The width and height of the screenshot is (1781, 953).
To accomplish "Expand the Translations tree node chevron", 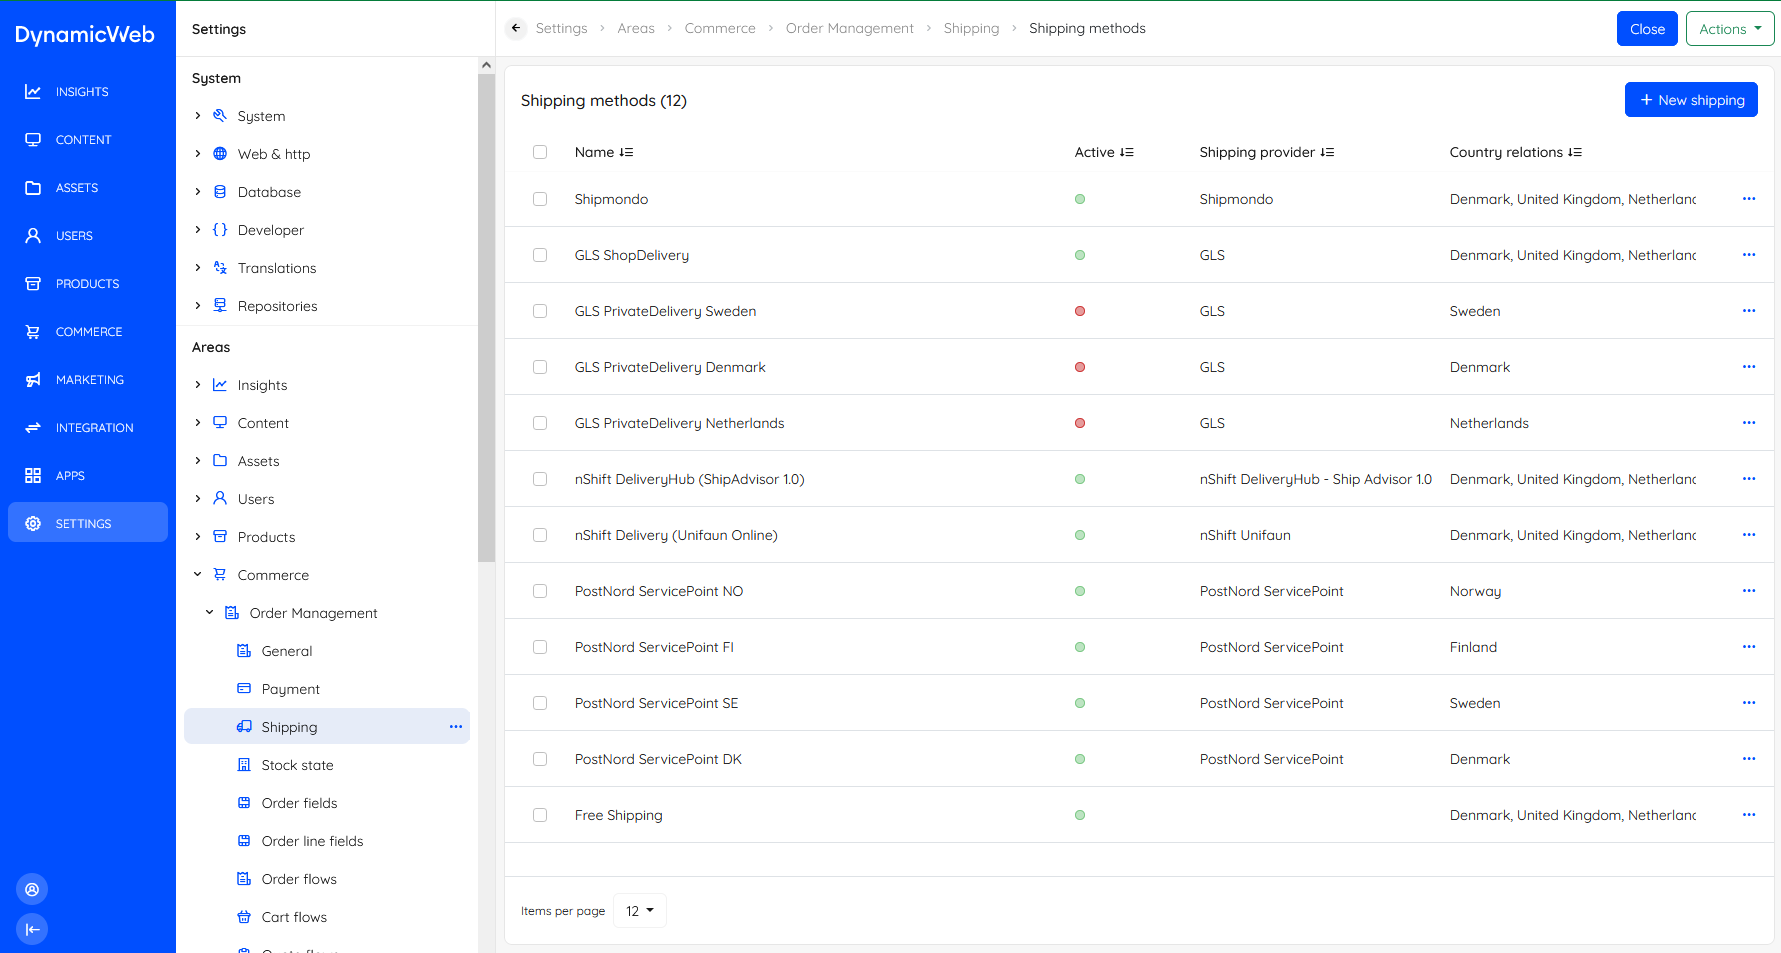I will [198, 268].
